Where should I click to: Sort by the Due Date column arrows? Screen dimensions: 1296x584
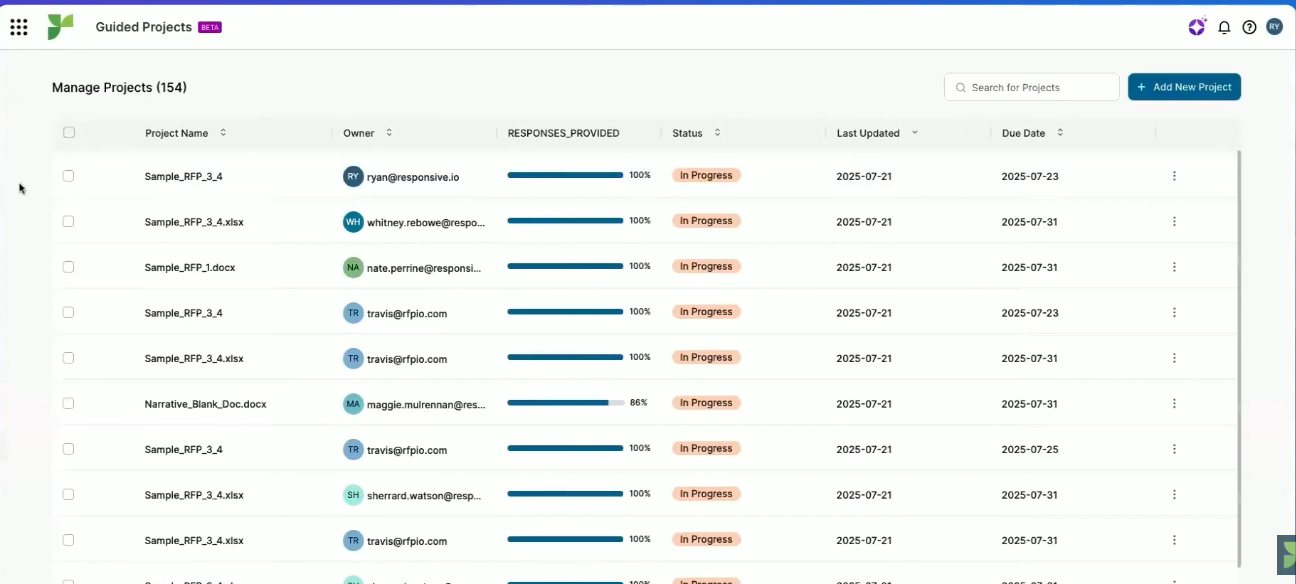1060,133
